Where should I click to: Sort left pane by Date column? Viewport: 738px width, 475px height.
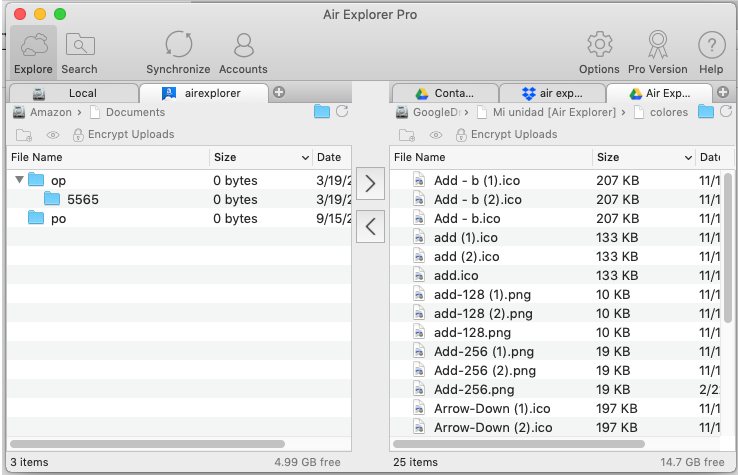coord(332,157)
